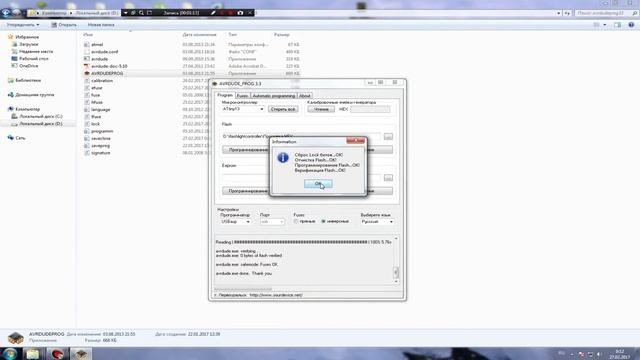
Task: Browse for a Flash hex file
Action: pos(388,137)
